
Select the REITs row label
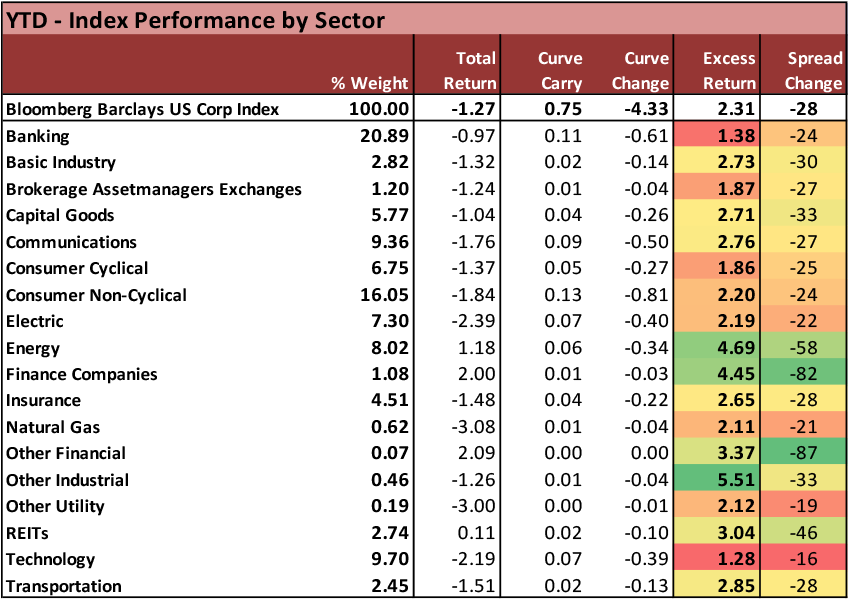29,533
